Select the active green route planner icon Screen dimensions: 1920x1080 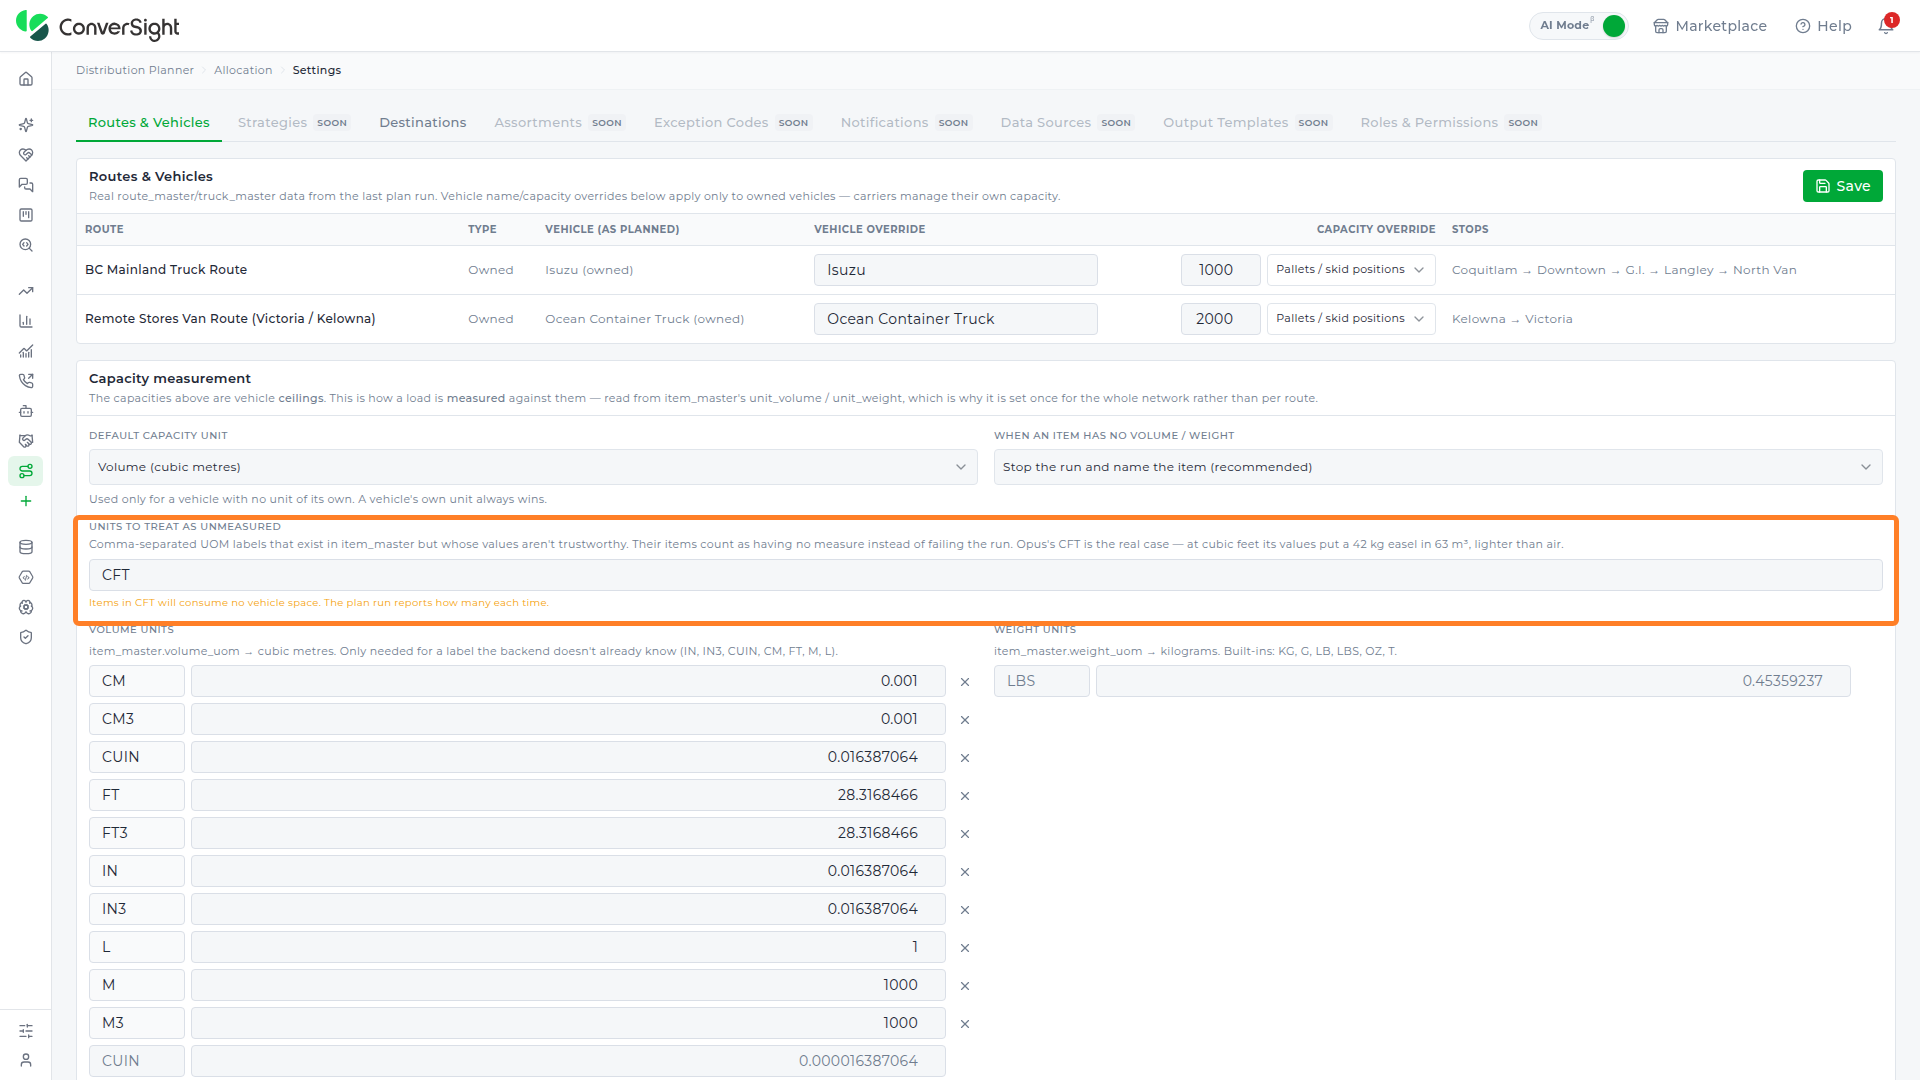pyautogui.click(x=26, y=471)
